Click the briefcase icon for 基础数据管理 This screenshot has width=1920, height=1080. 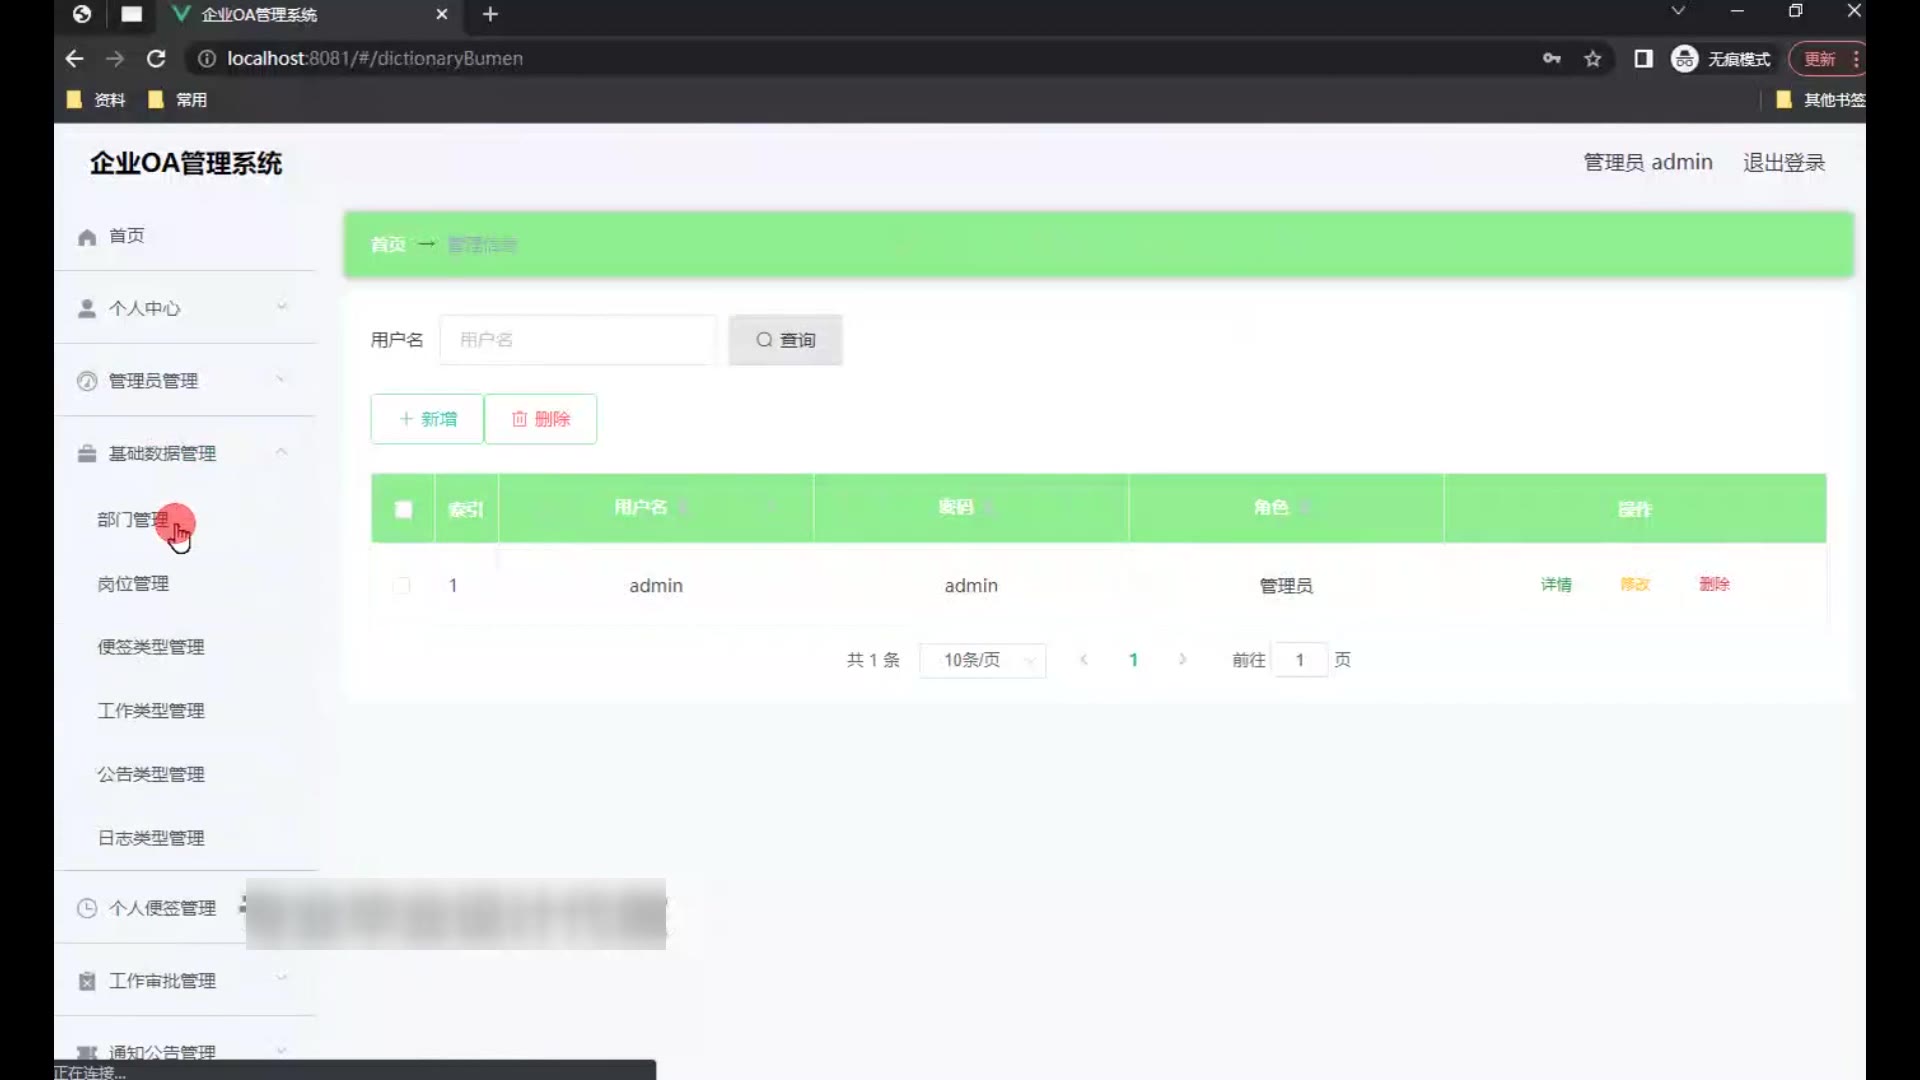(x=87, y=454)
